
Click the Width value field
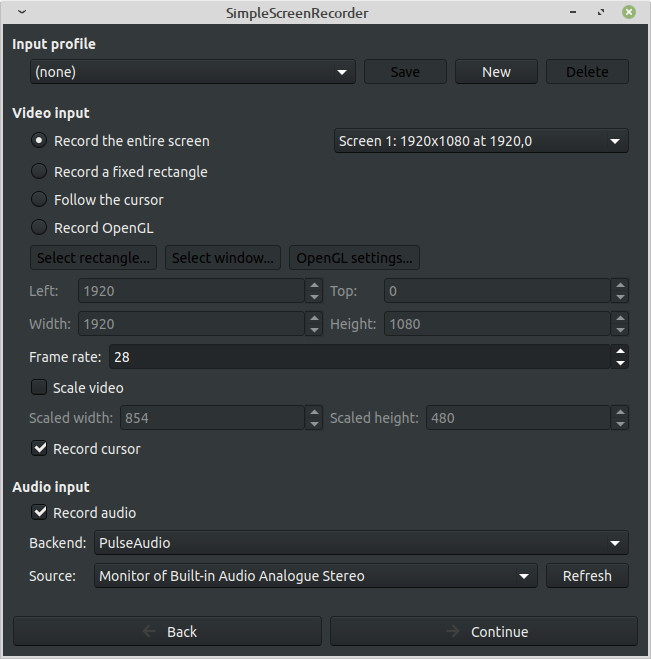pyautogui.click(x=191, y=324)
